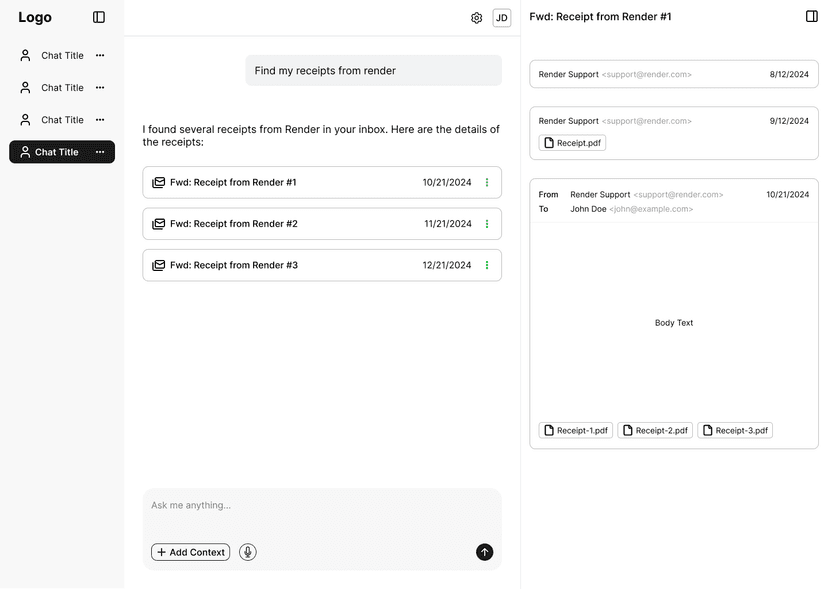Click the recipient john@example.com address

click(x=651, y=209)
